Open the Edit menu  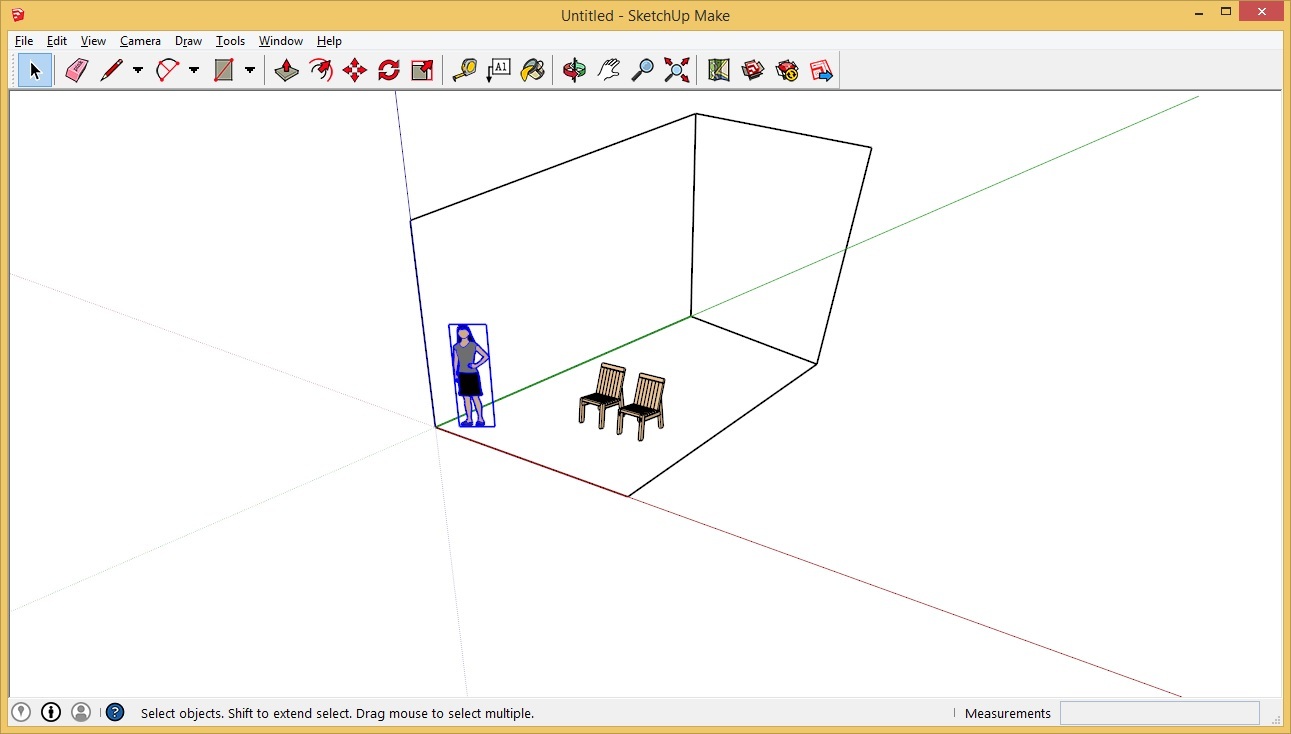(x=57, y=41)
